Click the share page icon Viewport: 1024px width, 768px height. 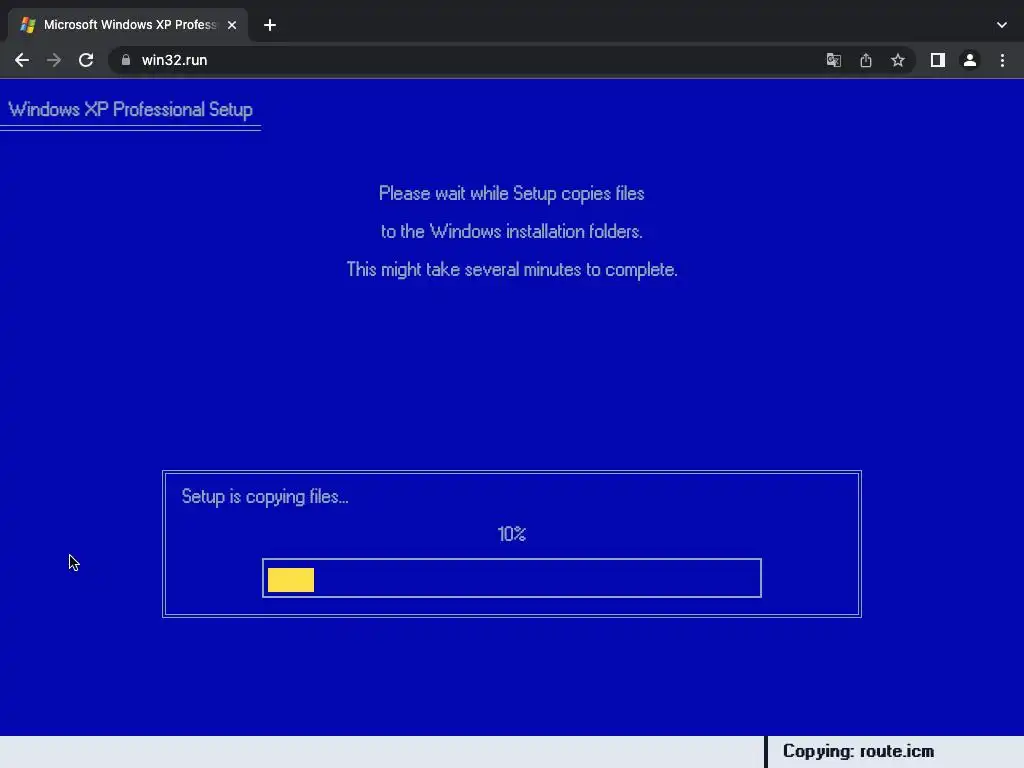click(x=866, y=60)
